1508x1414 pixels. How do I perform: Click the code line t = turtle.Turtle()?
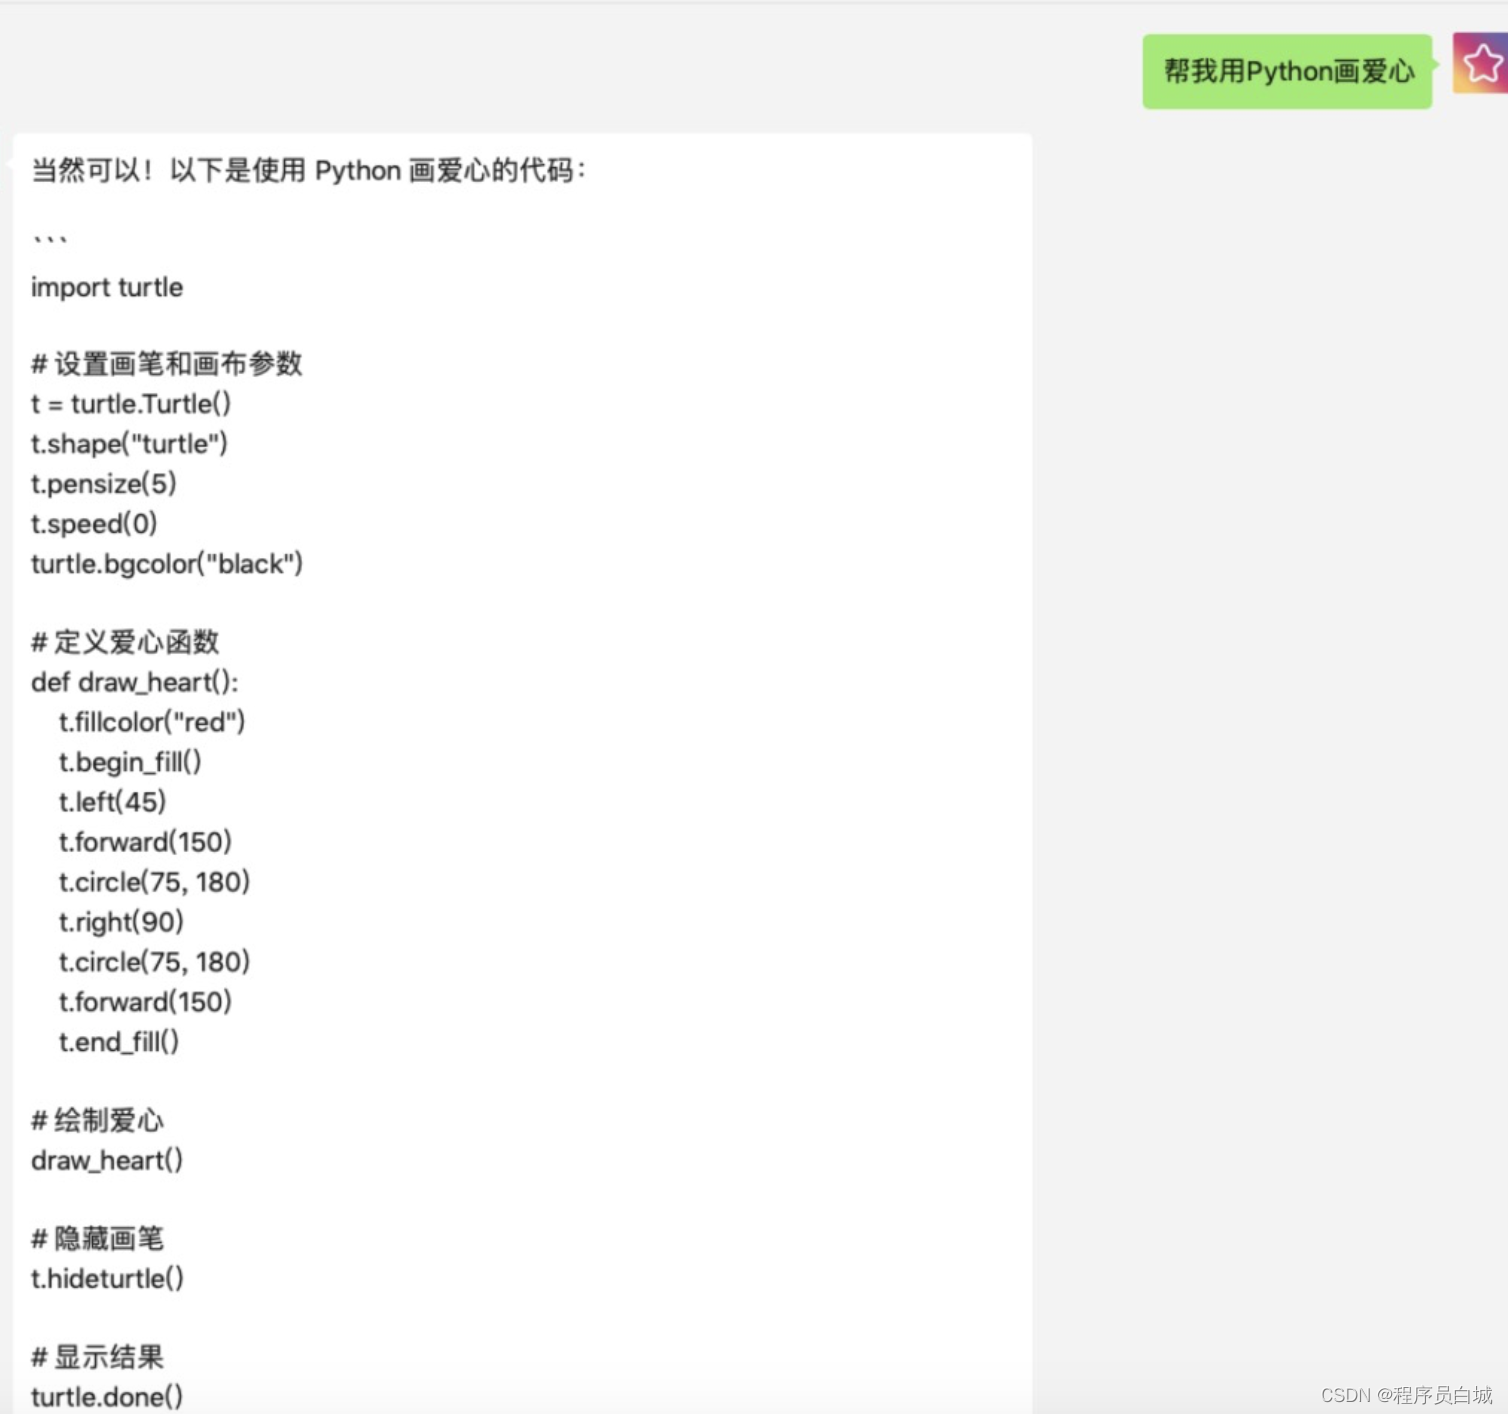click(131, 403)
